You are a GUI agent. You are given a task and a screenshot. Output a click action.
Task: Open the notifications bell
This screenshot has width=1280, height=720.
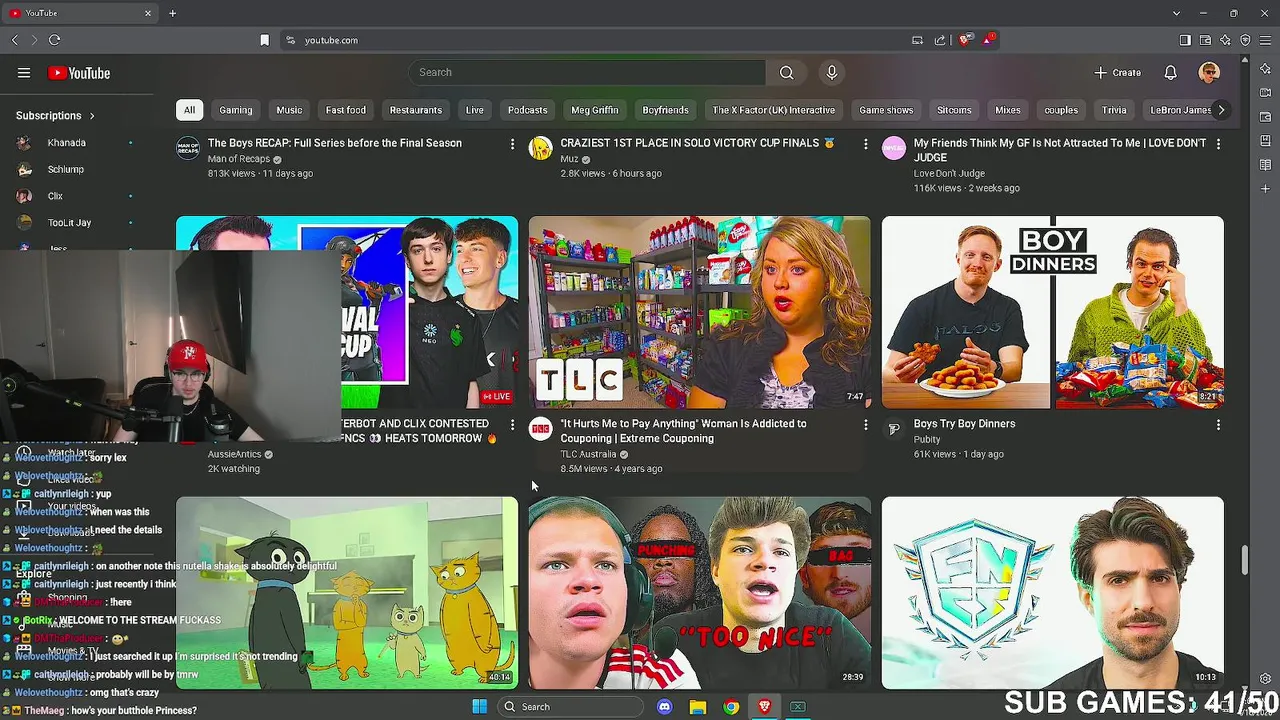point(1170,72)
